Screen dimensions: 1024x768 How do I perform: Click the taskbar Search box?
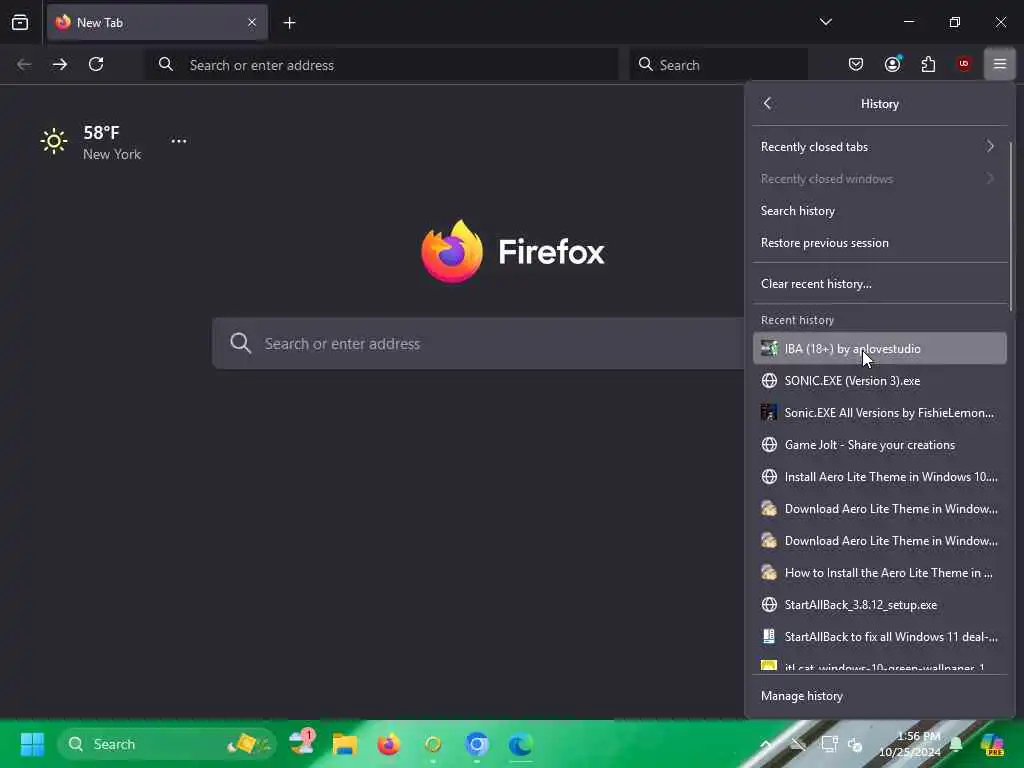[168, 744]
